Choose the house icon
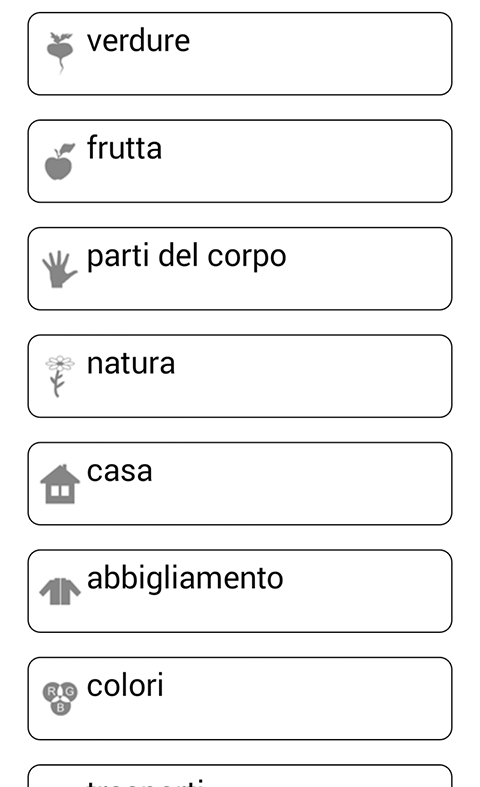Image resolution: width=480 pixels, height=787 pixels. [60, 484]
